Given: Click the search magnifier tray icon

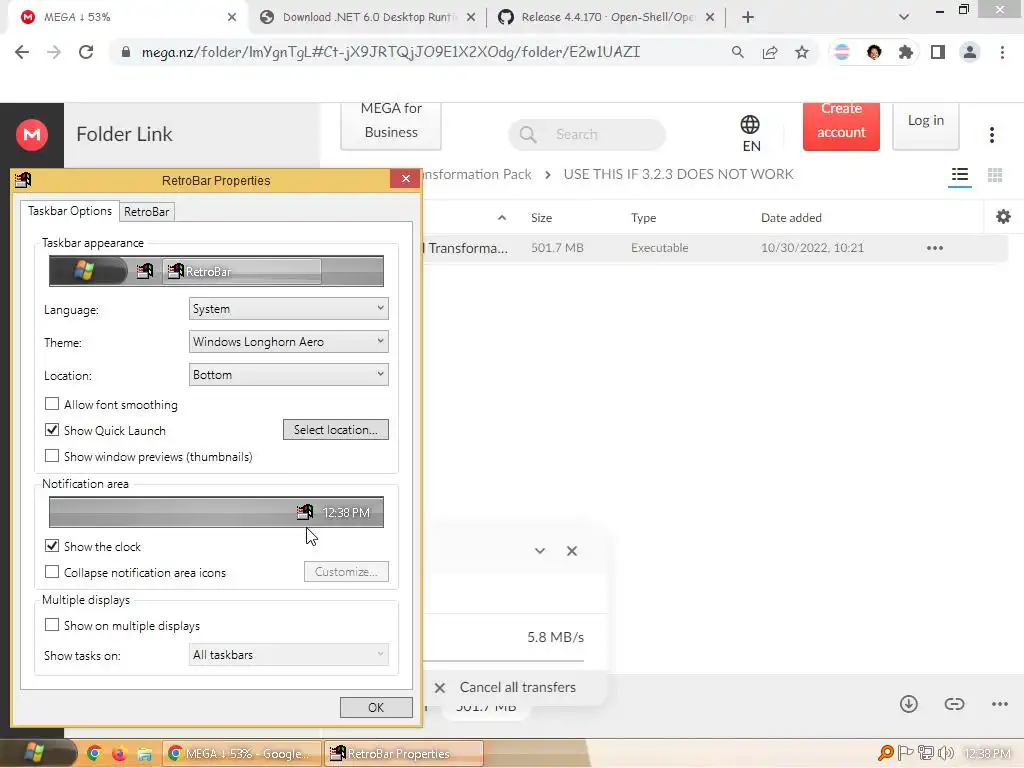Looking at the screenshot, I should pos(886,754).
